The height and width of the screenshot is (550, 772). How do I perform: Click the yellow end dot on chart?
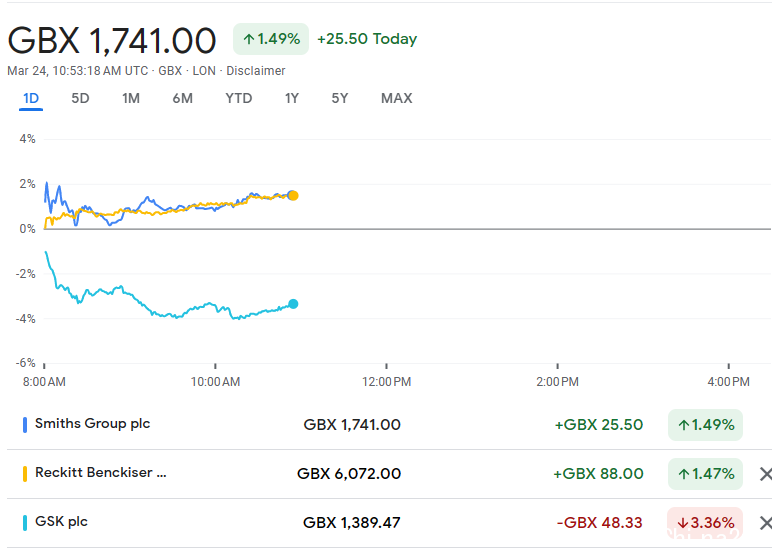tap(293, 196)
